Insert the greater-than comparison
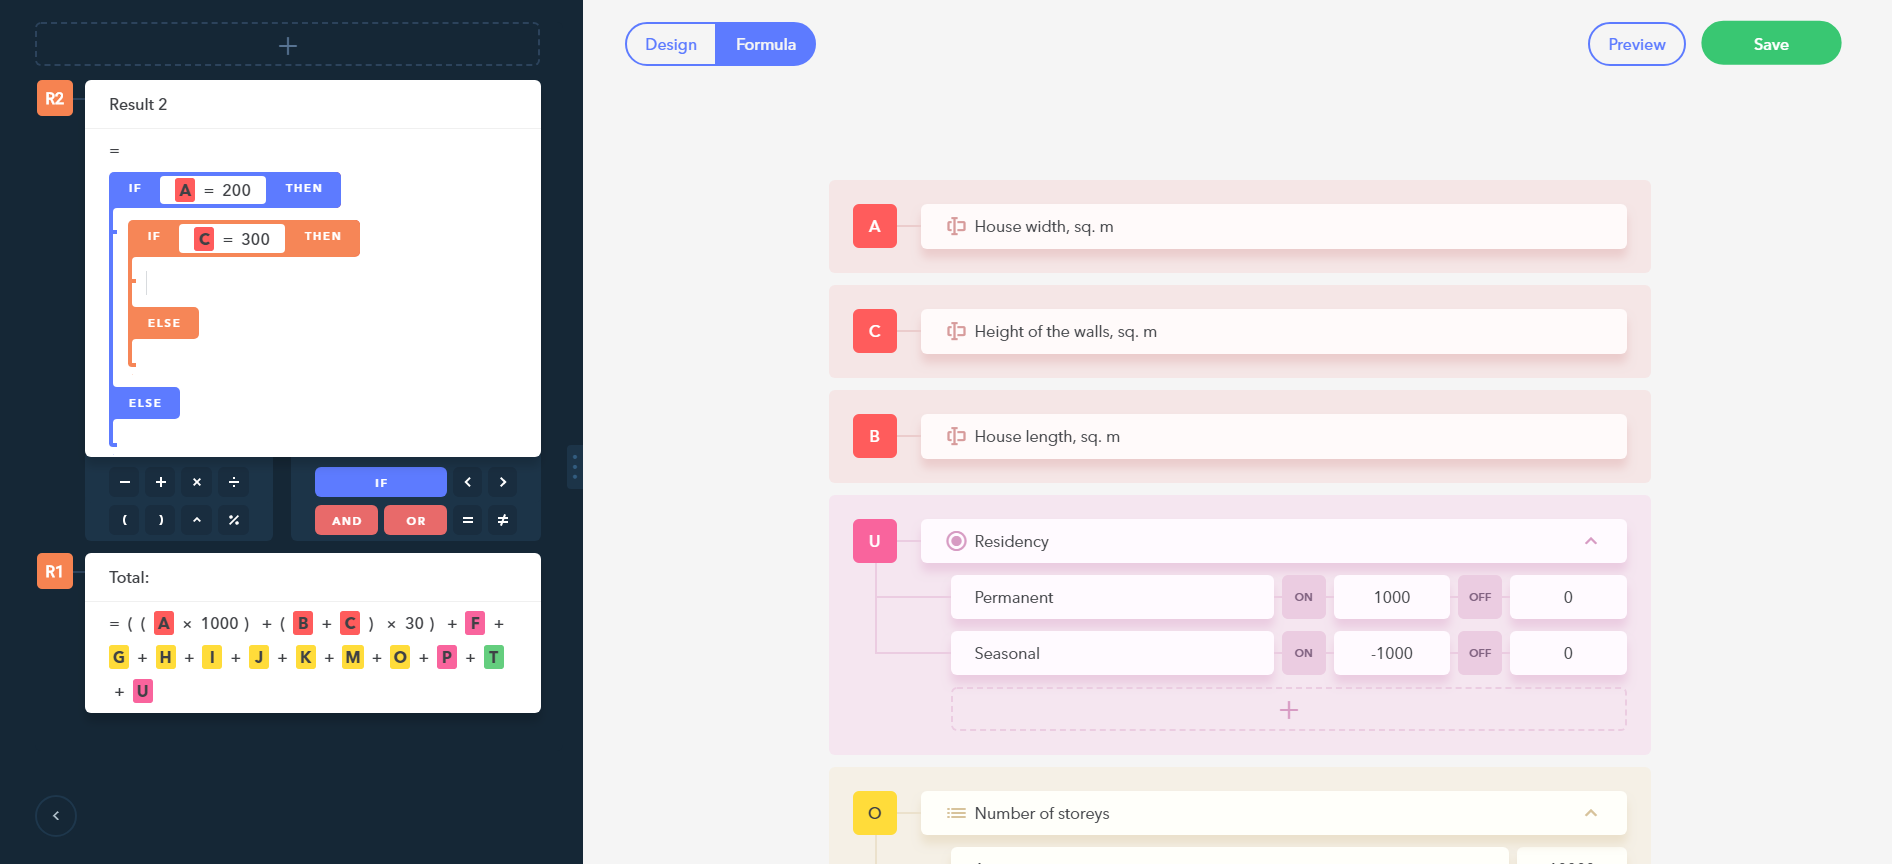The height and width of the screenshot is (864, 1892). tap(503, 482)
